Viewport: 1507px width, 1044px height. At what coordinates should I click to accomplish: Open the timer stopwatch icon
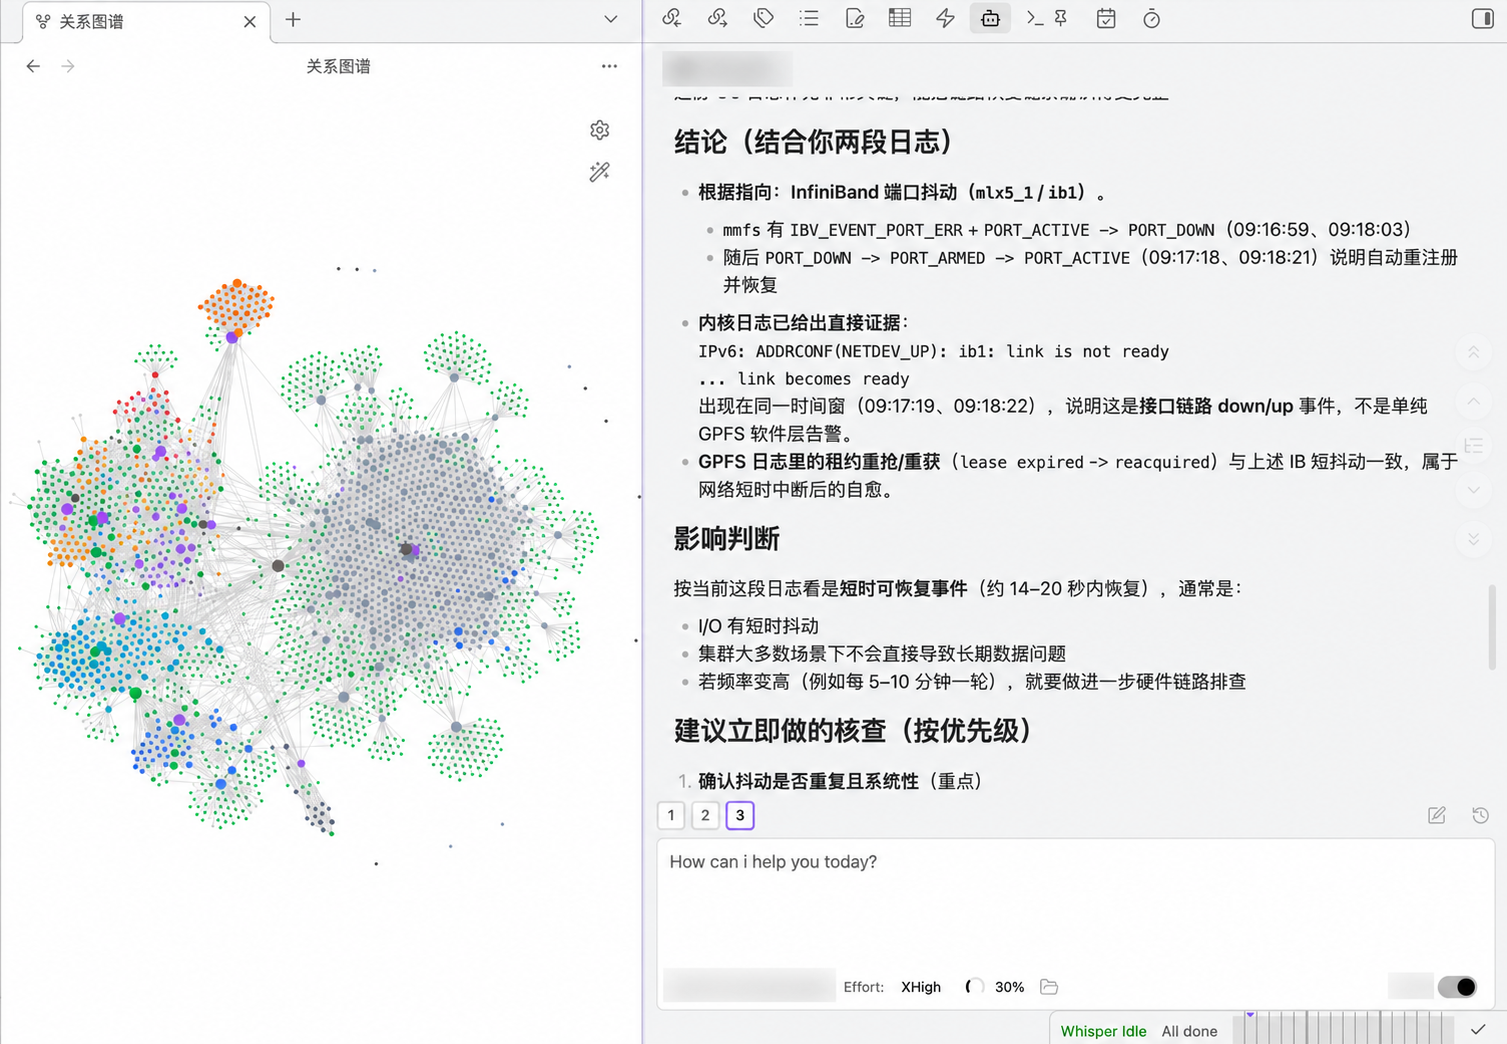tap(1151, 18)
